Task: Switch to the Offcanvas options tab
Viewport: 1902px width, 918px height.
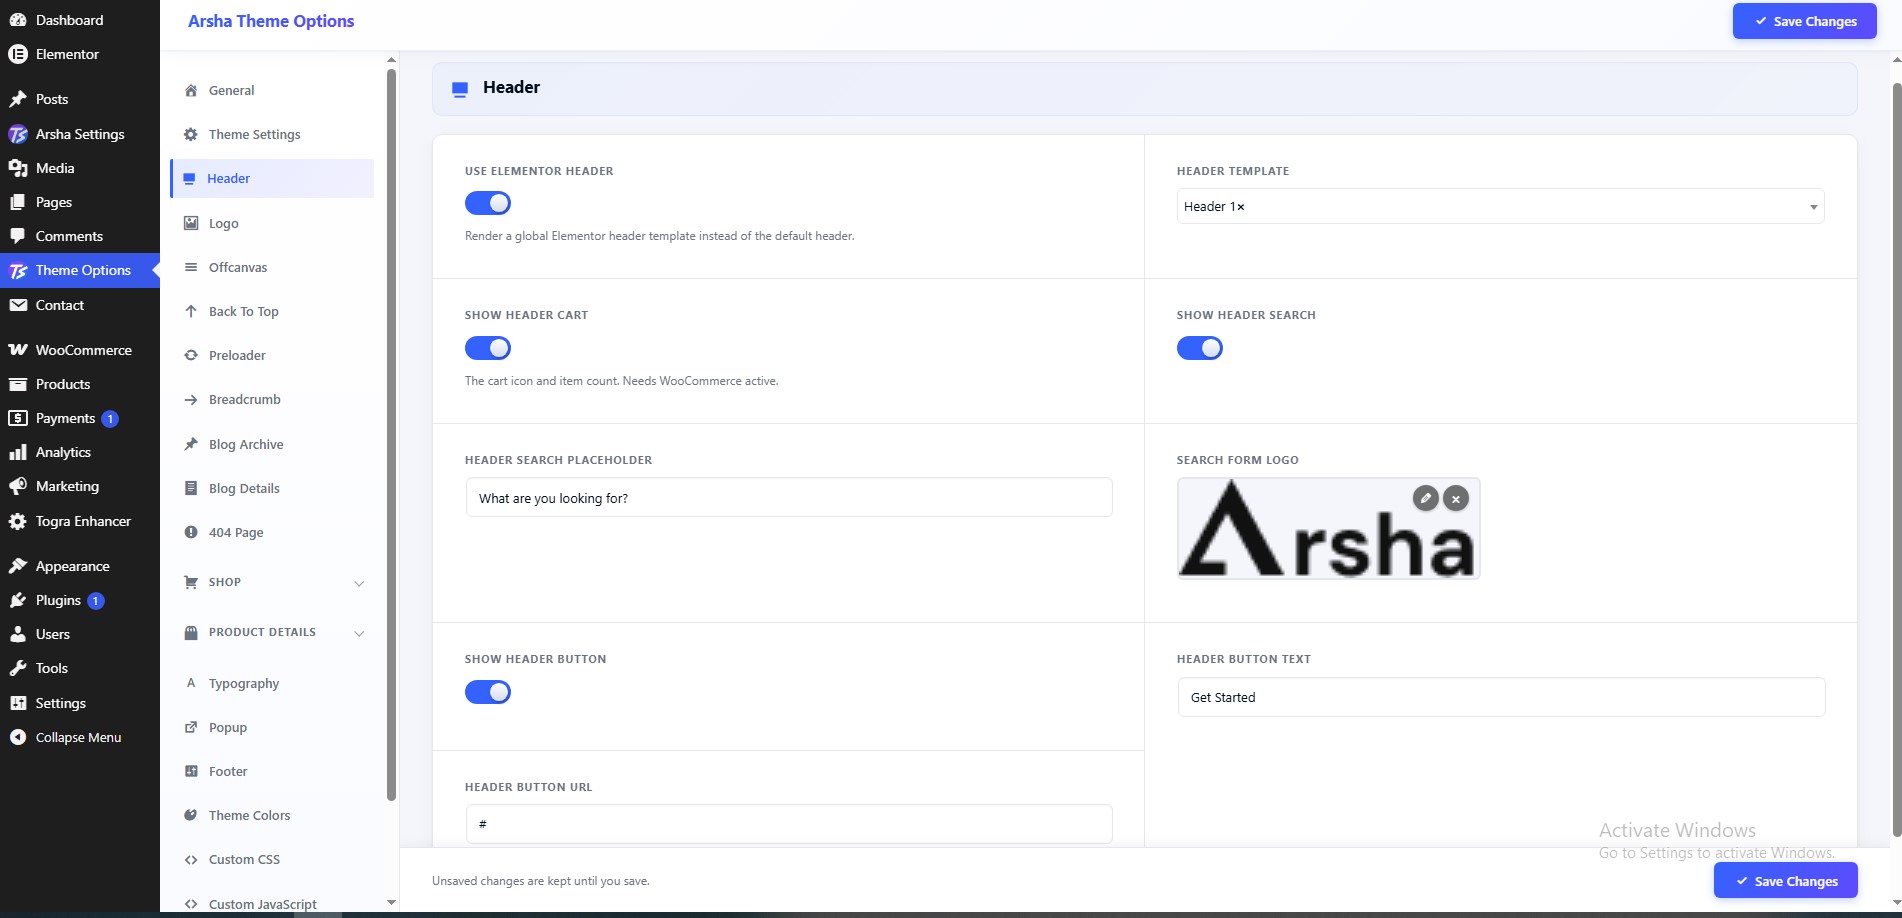Action: click(272, 267)
